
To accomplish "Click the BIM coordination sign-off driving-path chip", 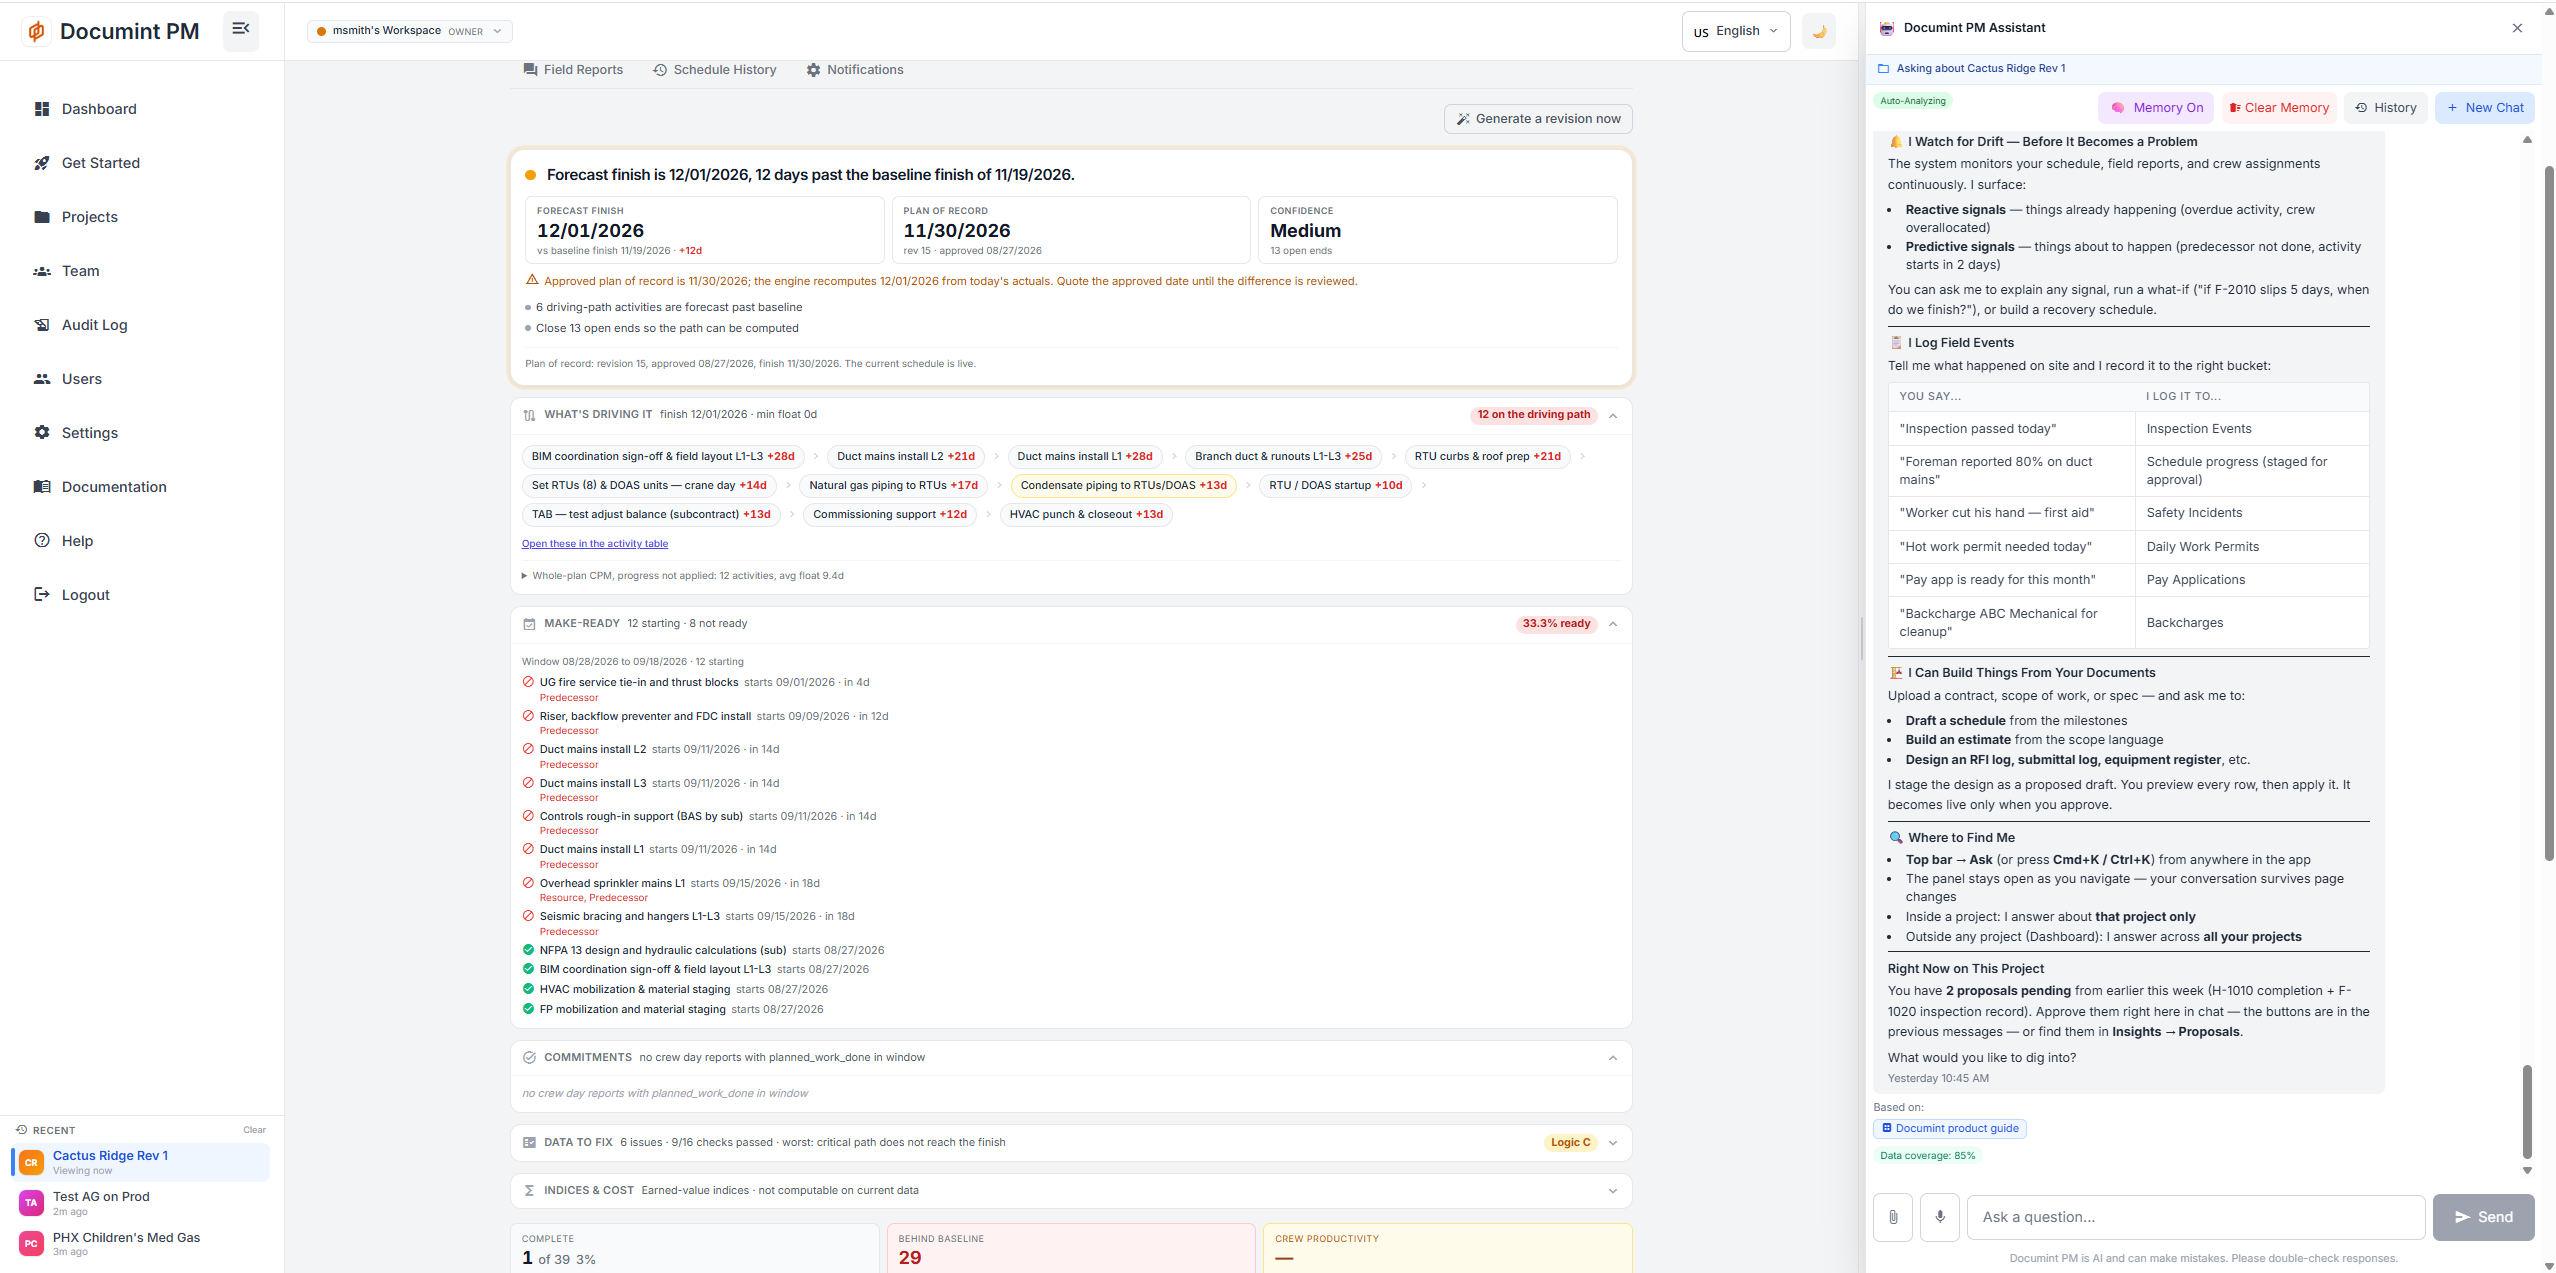I will tap(663, 457).
